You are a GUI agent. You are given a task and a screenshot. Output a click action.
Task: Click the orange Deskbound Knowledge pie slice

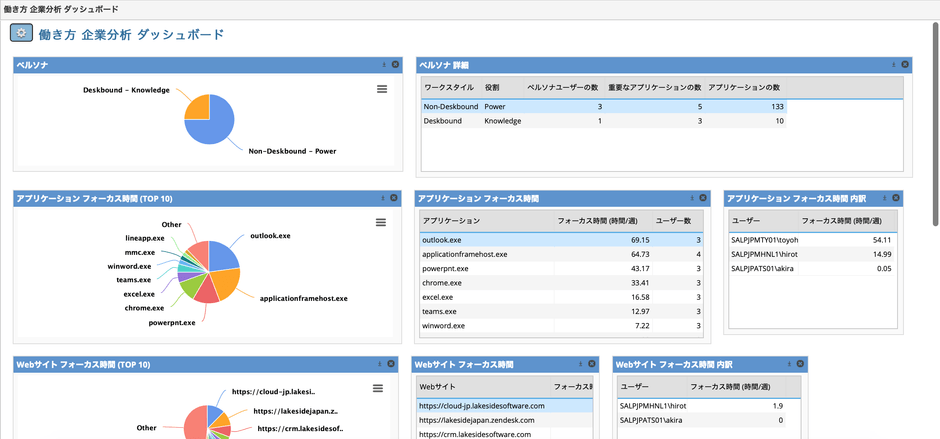click(197, 105)
